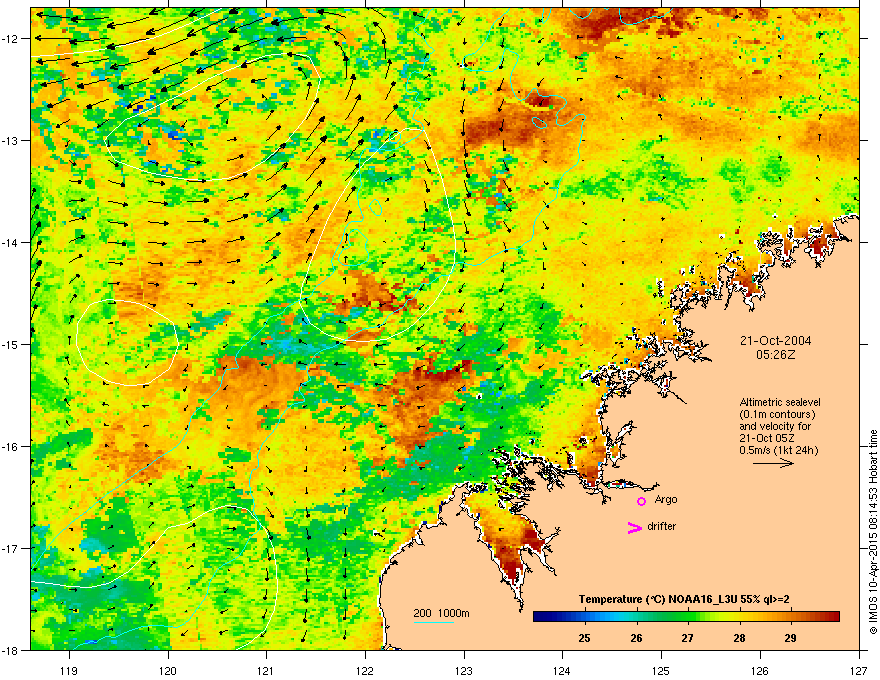This screenshot has width=880, height=680.
Task: Click the longitude axis label 124
Action: click(x=562, y=670)
